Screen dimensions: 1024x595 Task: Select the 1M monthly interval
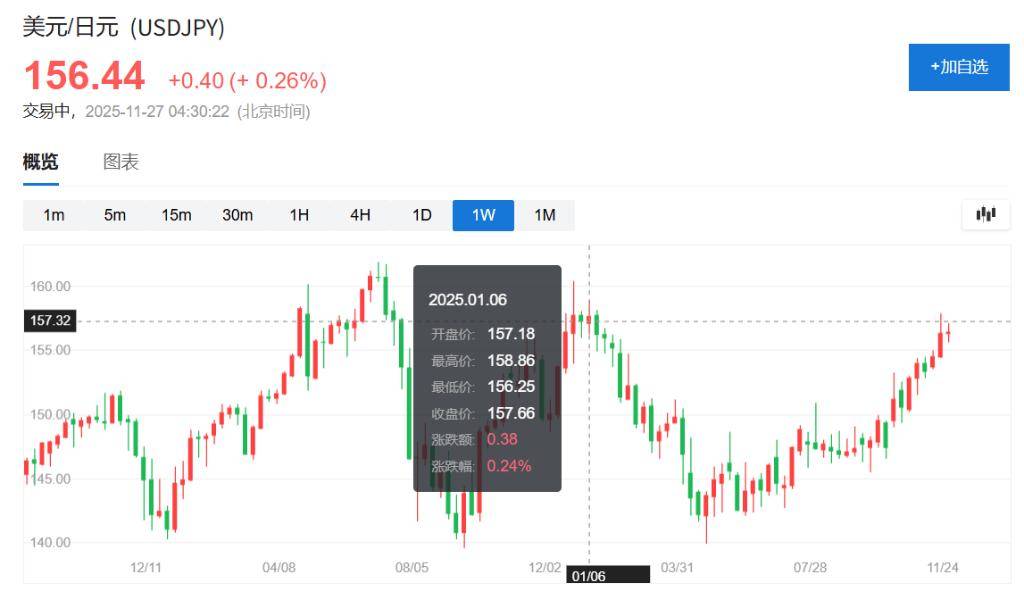click(x=545, y=214)
